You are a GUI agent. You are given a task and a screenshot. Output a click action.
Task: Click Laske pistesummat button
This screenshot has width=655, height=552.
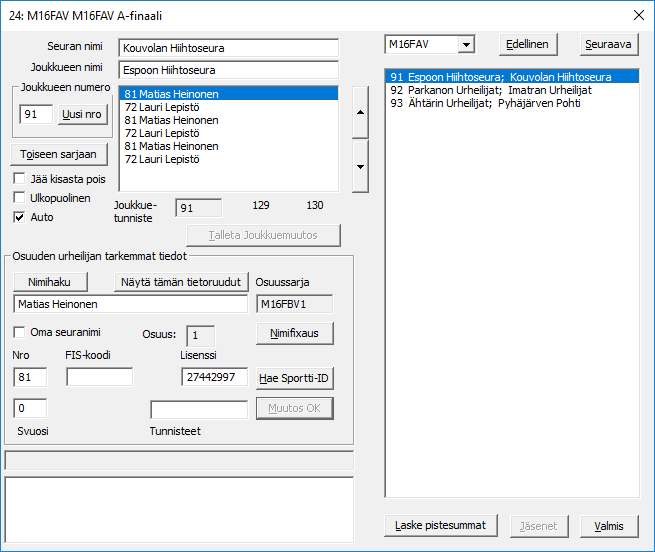tap(441, 526)
